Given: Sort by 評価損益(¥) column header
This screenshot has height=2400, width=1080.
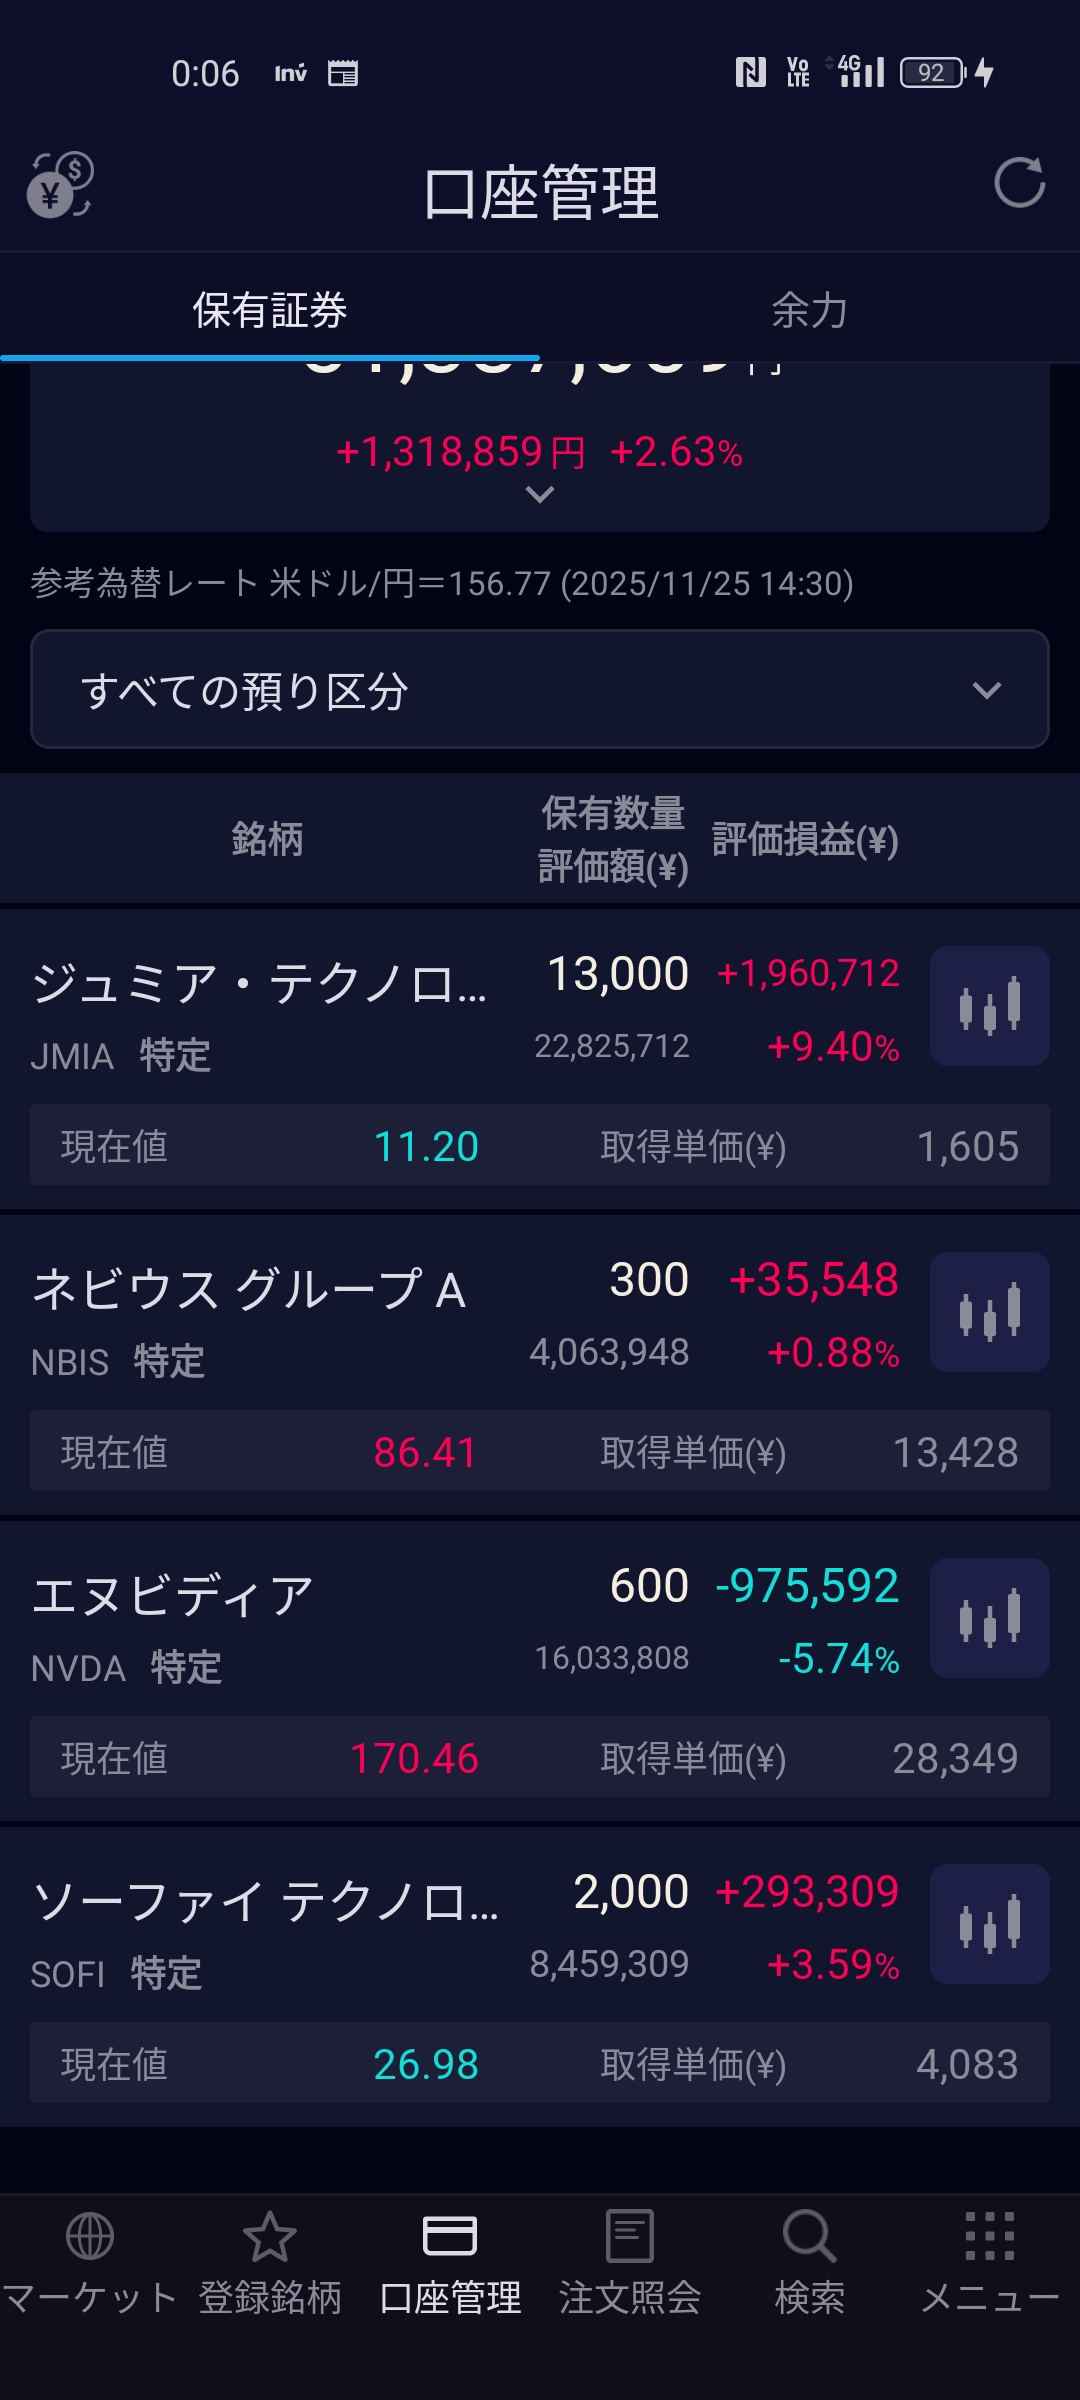Looking at the screenshot, I should tap(805, 840).
